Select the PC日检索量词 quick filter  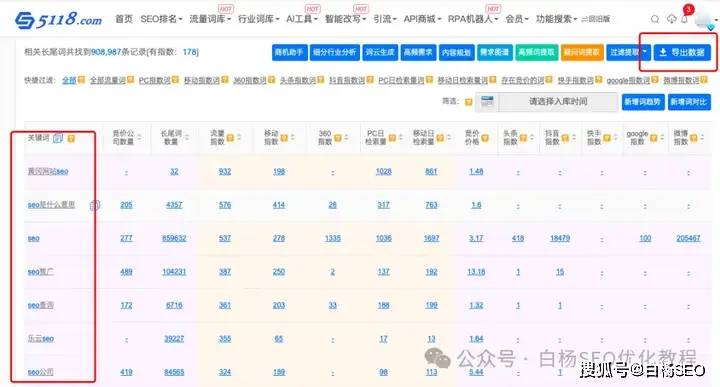pyautogui.click(x=401, y=80)
